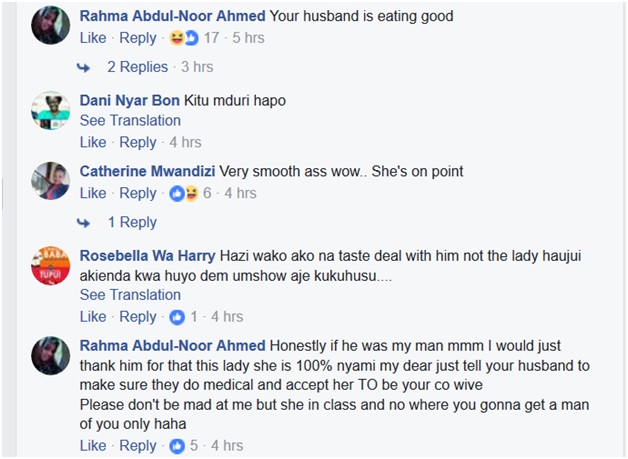Expand 1 Reply under Catherine's comment
628x459 pixels.
[x=132, y=223]
